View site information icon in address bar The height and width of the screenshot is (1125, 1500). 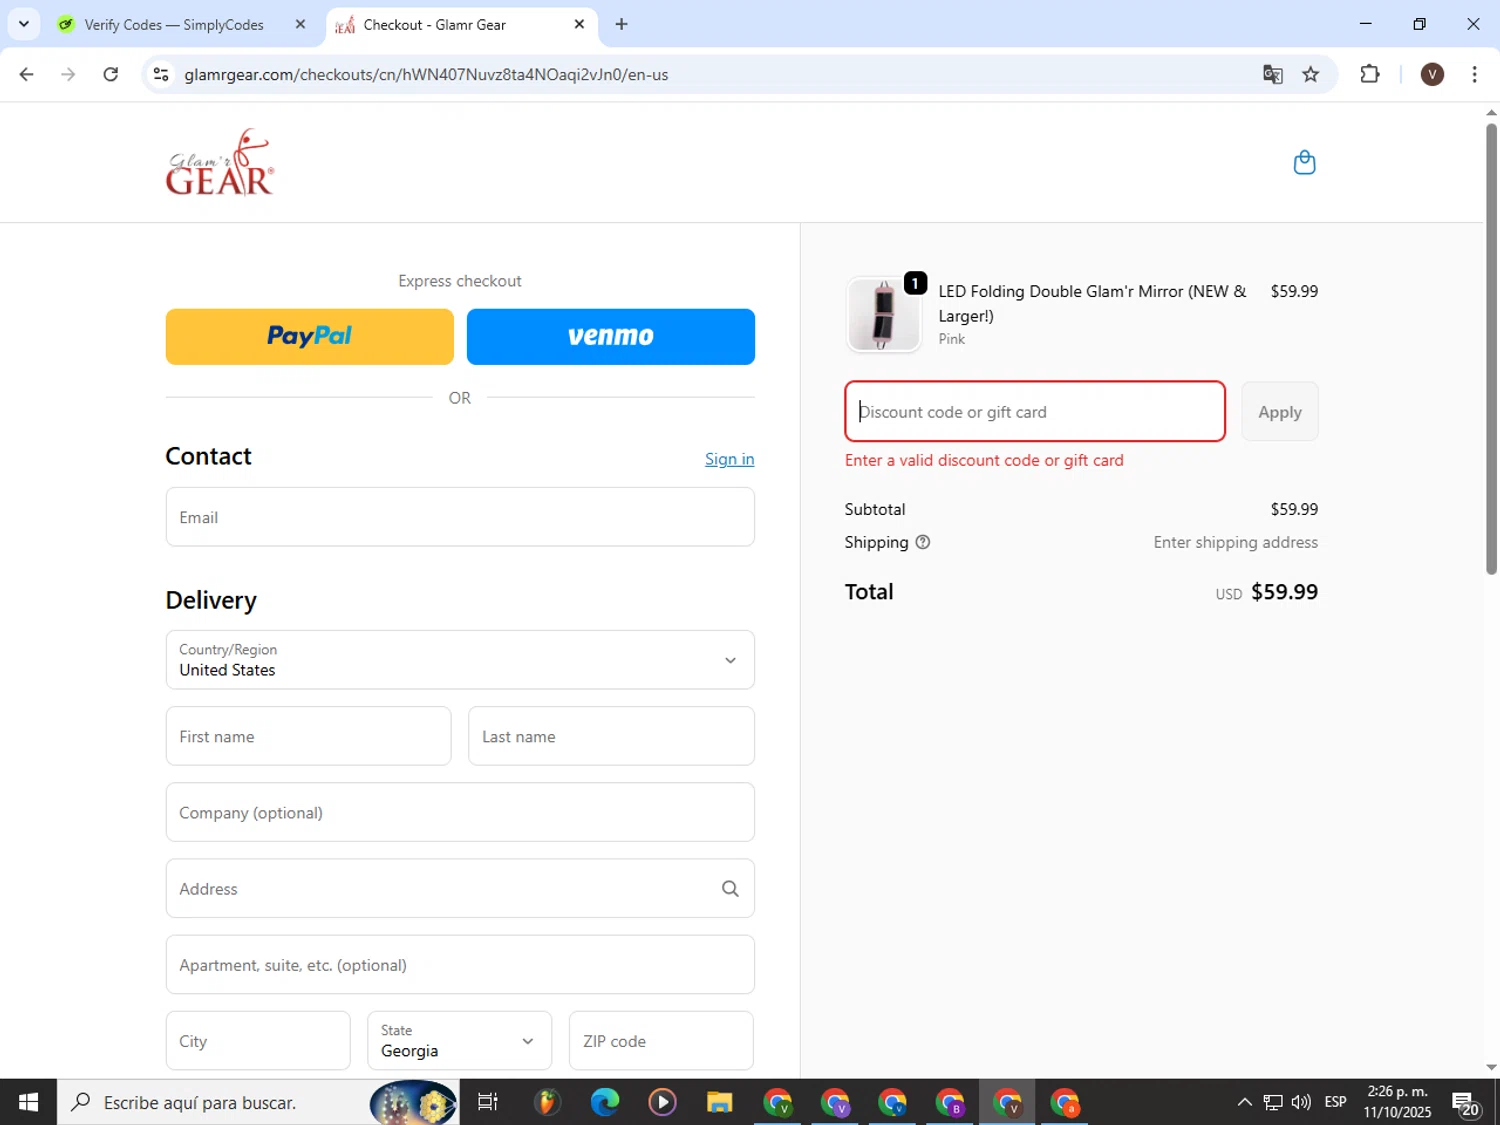[161, 74]
